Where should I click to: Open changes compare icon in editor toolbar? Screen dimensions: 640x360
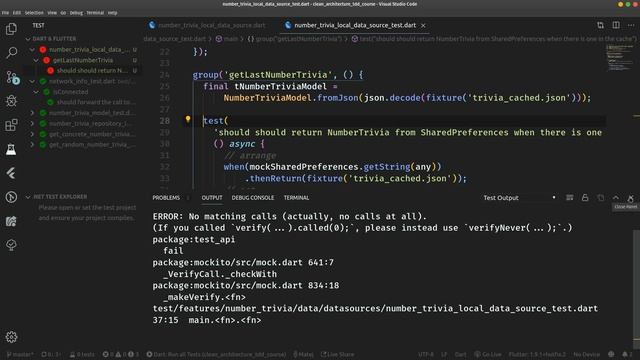click(600, 25)
